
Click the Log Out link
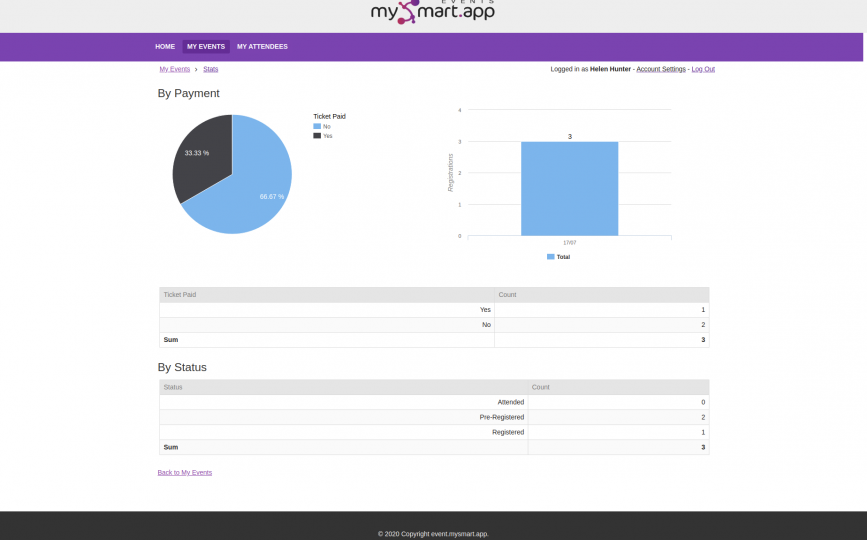pos(703,69)
